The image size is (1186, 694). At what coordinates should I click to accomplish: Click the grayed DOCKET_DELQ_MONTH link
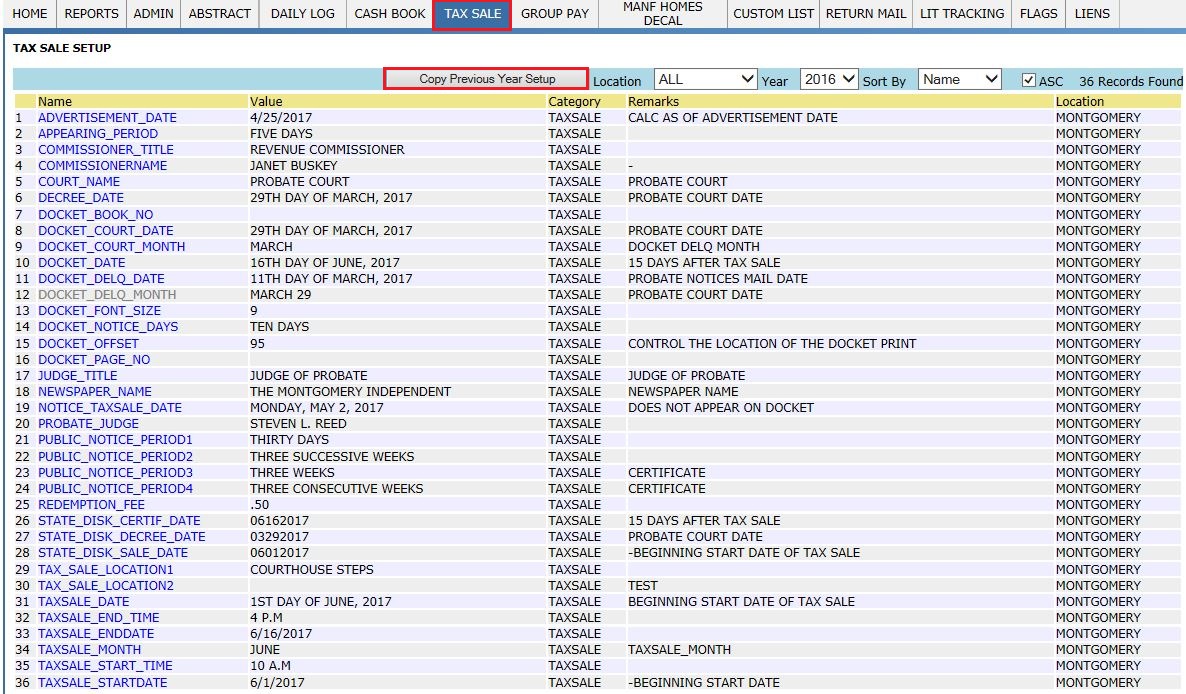(x=107, y=295)
